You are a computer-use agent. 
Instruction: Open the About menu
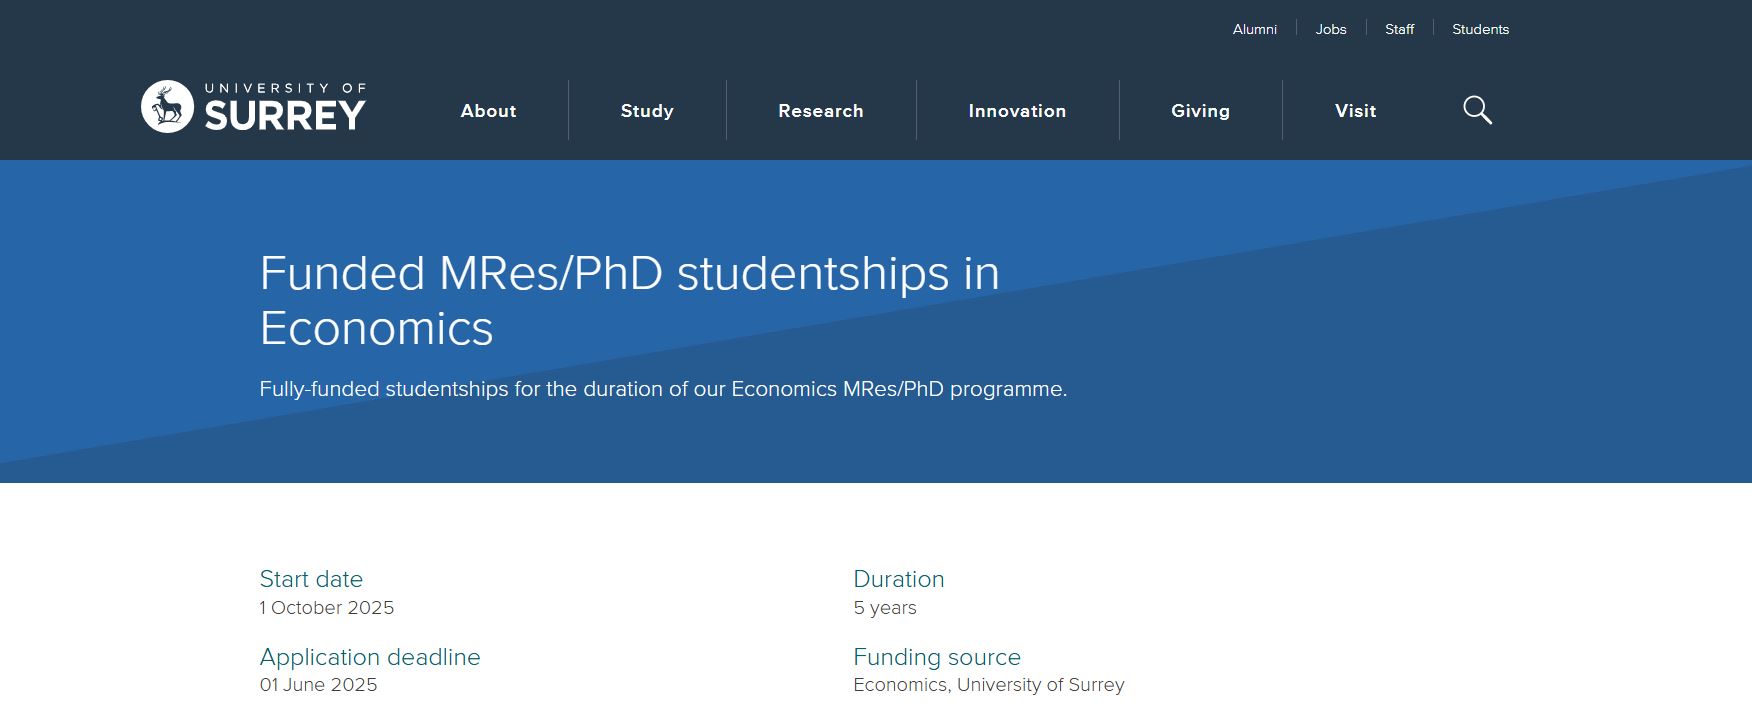click(x=488, y=111)
